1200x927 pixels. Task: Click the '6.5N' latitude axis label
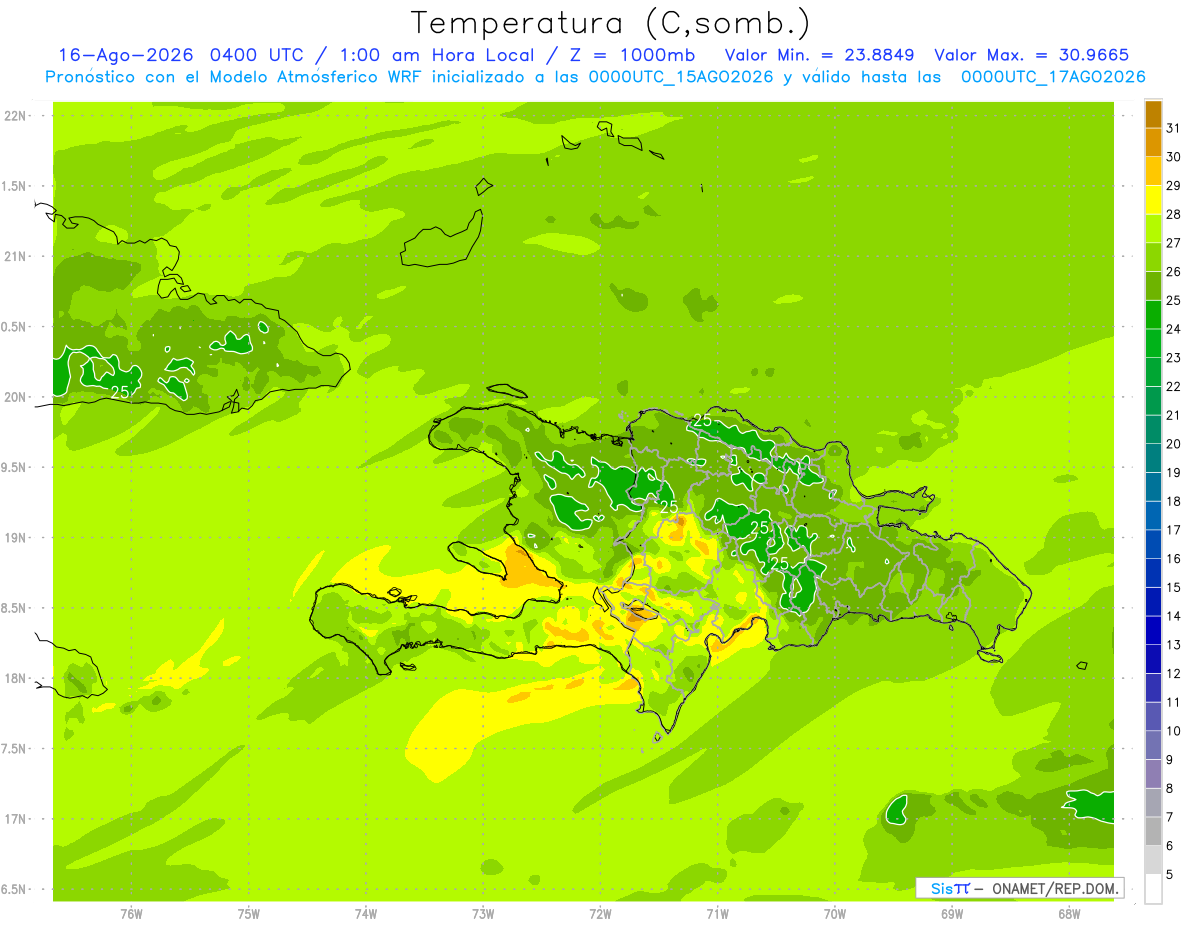click(x=15, y=889)
